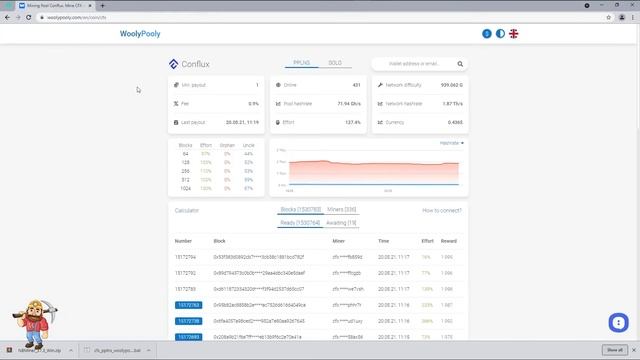Click Pool hashrate value 71.94 Gh/s
Screen dimensions: 640x360
click(349, 104)
